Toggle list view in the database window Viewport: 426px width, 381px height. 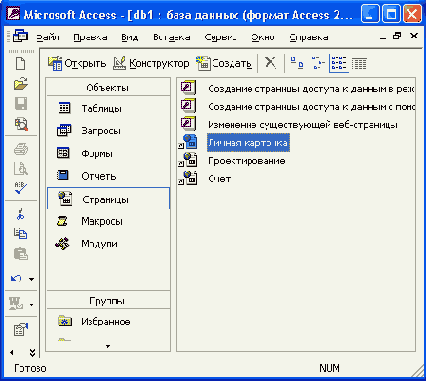(339, 63)
